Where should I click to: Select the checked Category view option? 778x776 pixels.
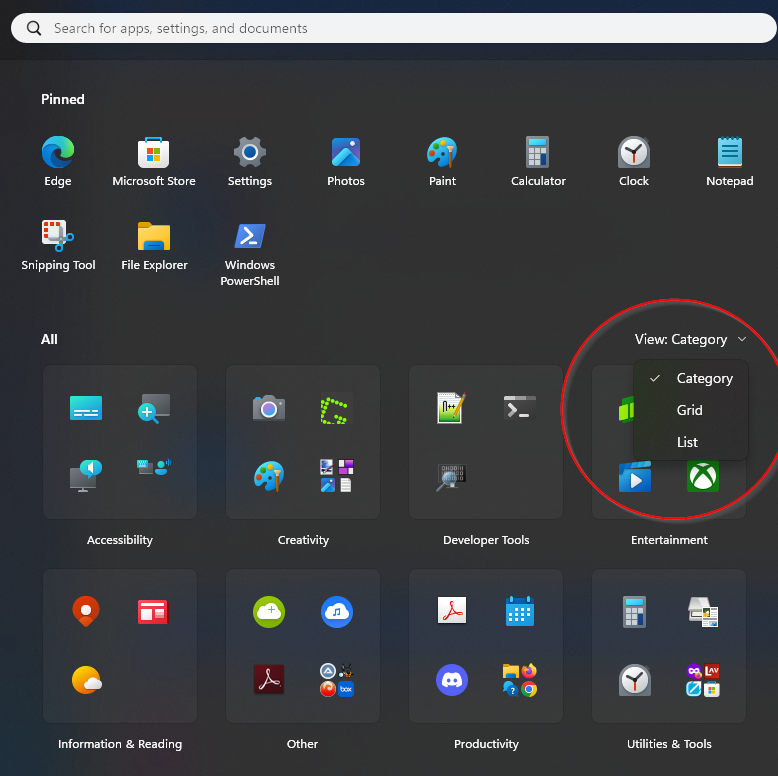691,378
